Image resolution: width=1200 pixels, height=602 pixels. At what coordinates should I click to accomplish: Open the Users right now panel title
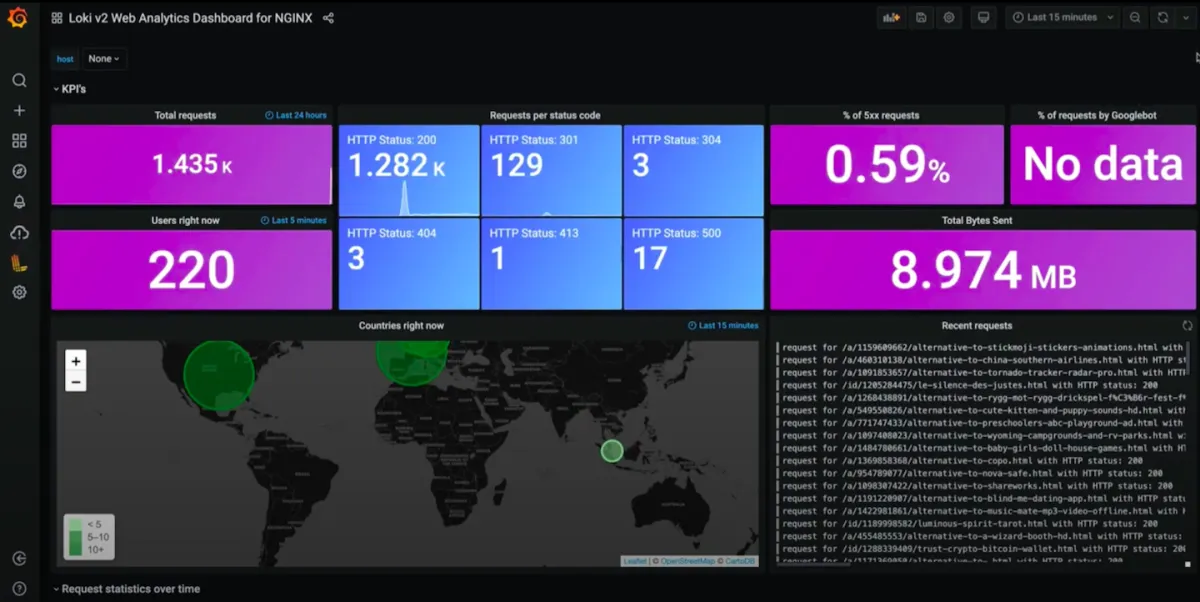click(185, 220)
